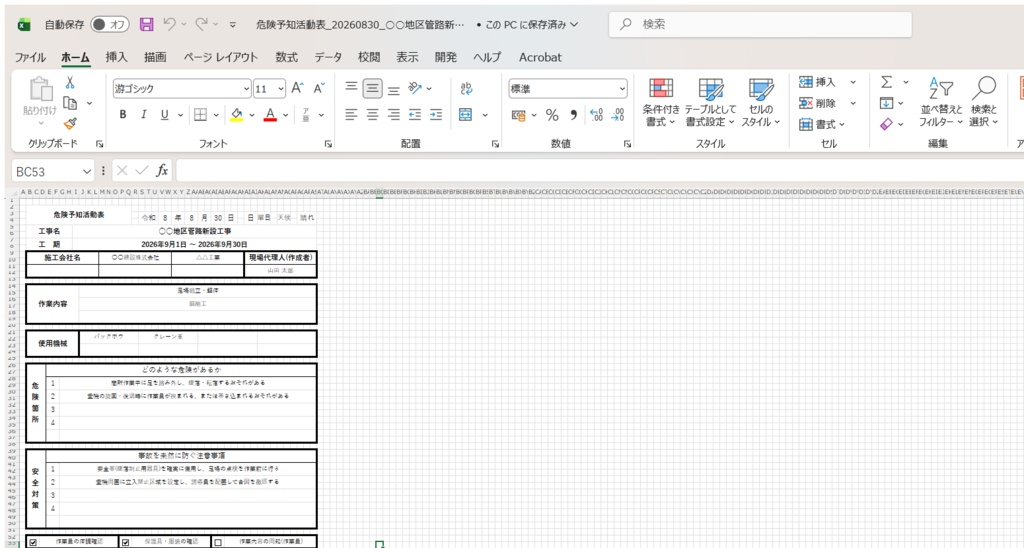Viewport: 1024px width, 548px height.
Task: Toggle Bold formatting
Action: [x=123, y=115]
